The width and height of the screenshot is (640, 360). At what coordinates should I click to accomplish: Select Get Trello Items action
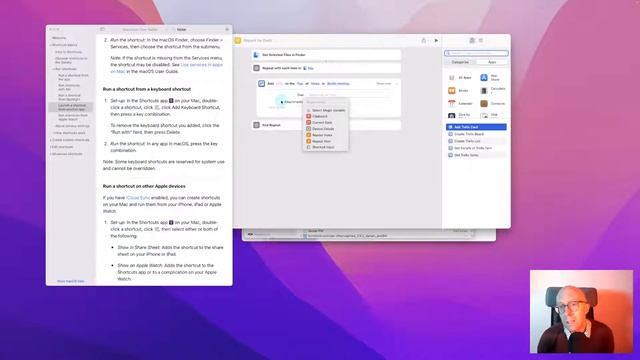(476, 155)
